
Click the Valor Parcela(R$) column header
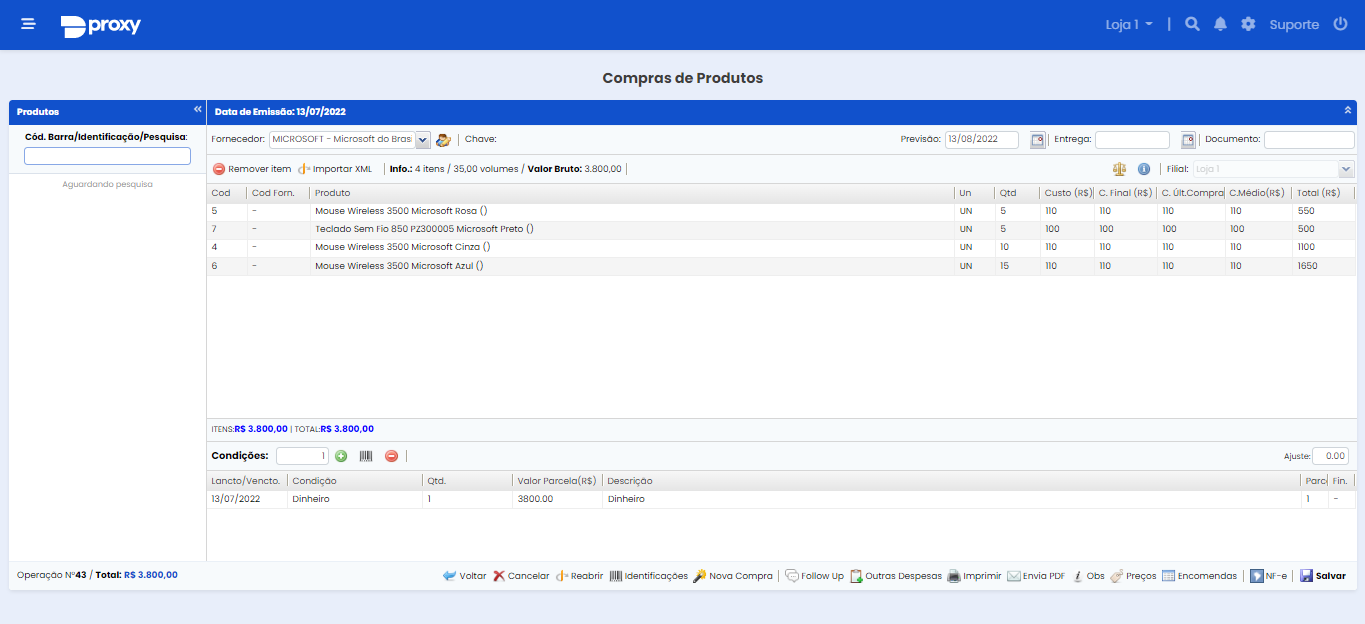coord(556,481)
